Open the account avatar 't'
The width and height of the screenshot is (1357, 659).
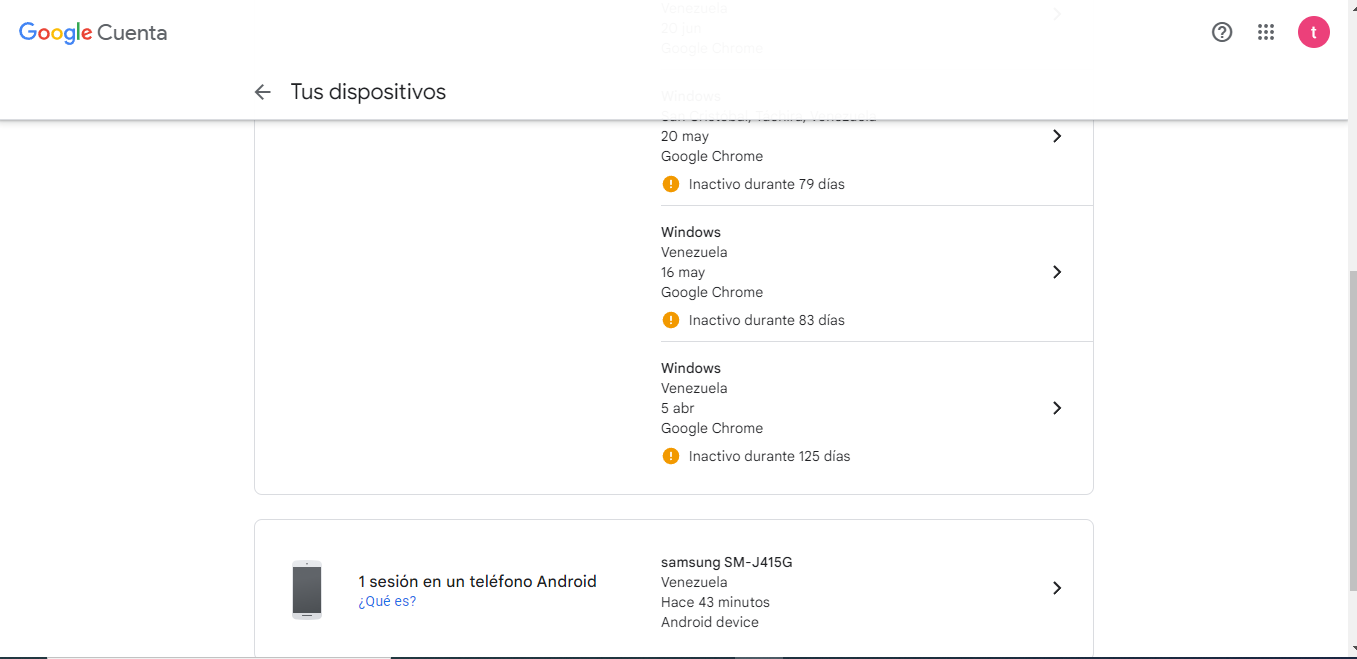point(1314,32)
